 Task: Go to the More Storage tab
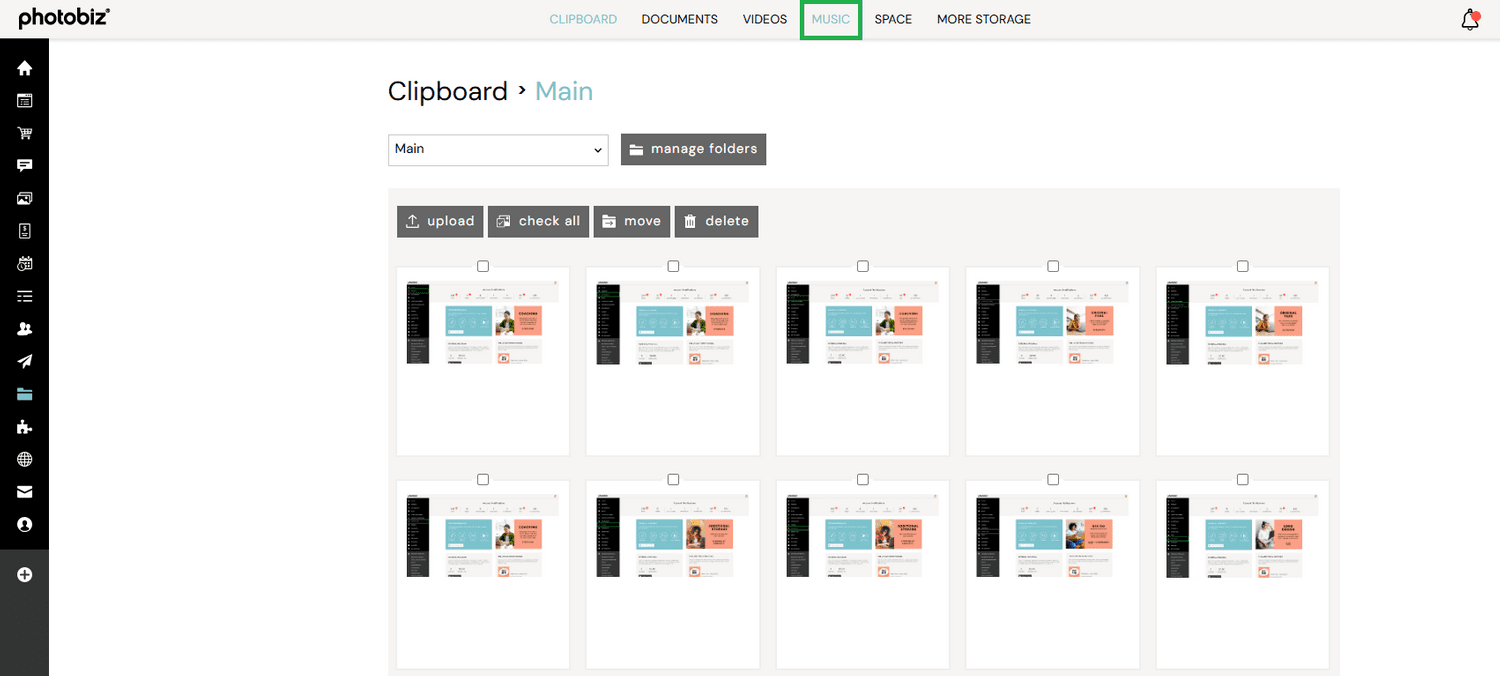pos(984,19)
